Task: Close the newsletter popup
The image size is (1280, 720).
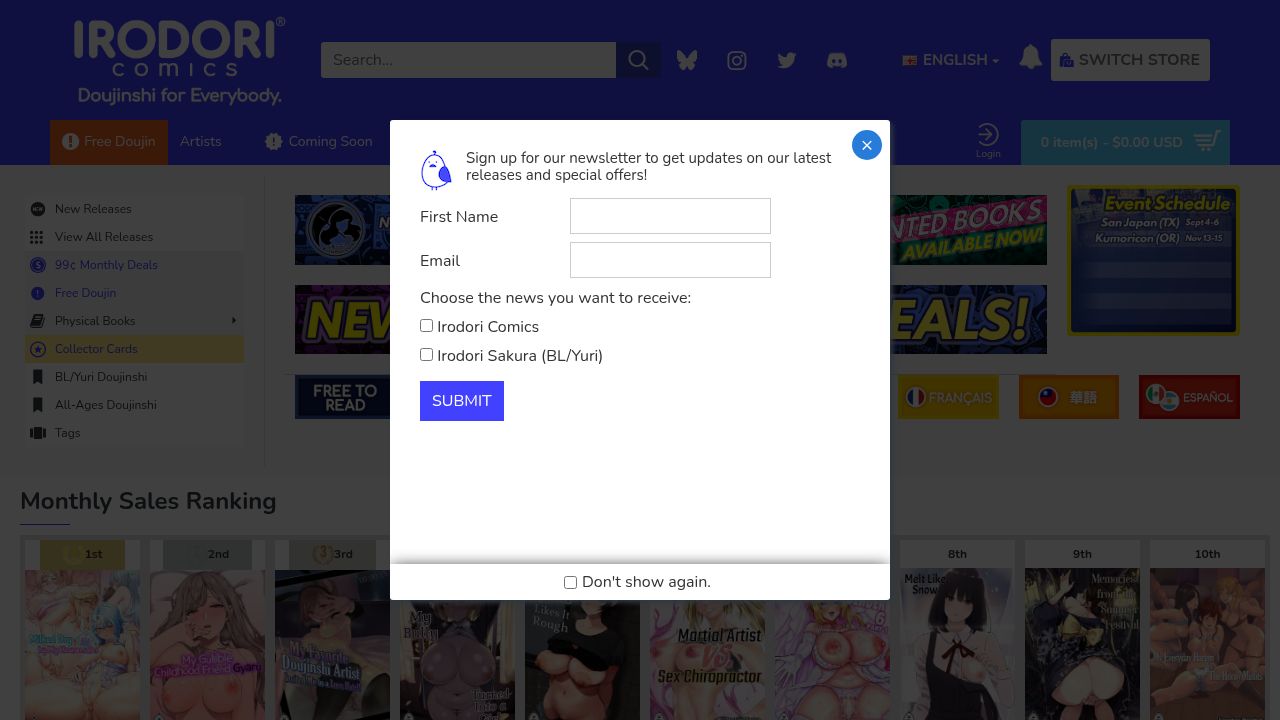Action: [867, 145]
